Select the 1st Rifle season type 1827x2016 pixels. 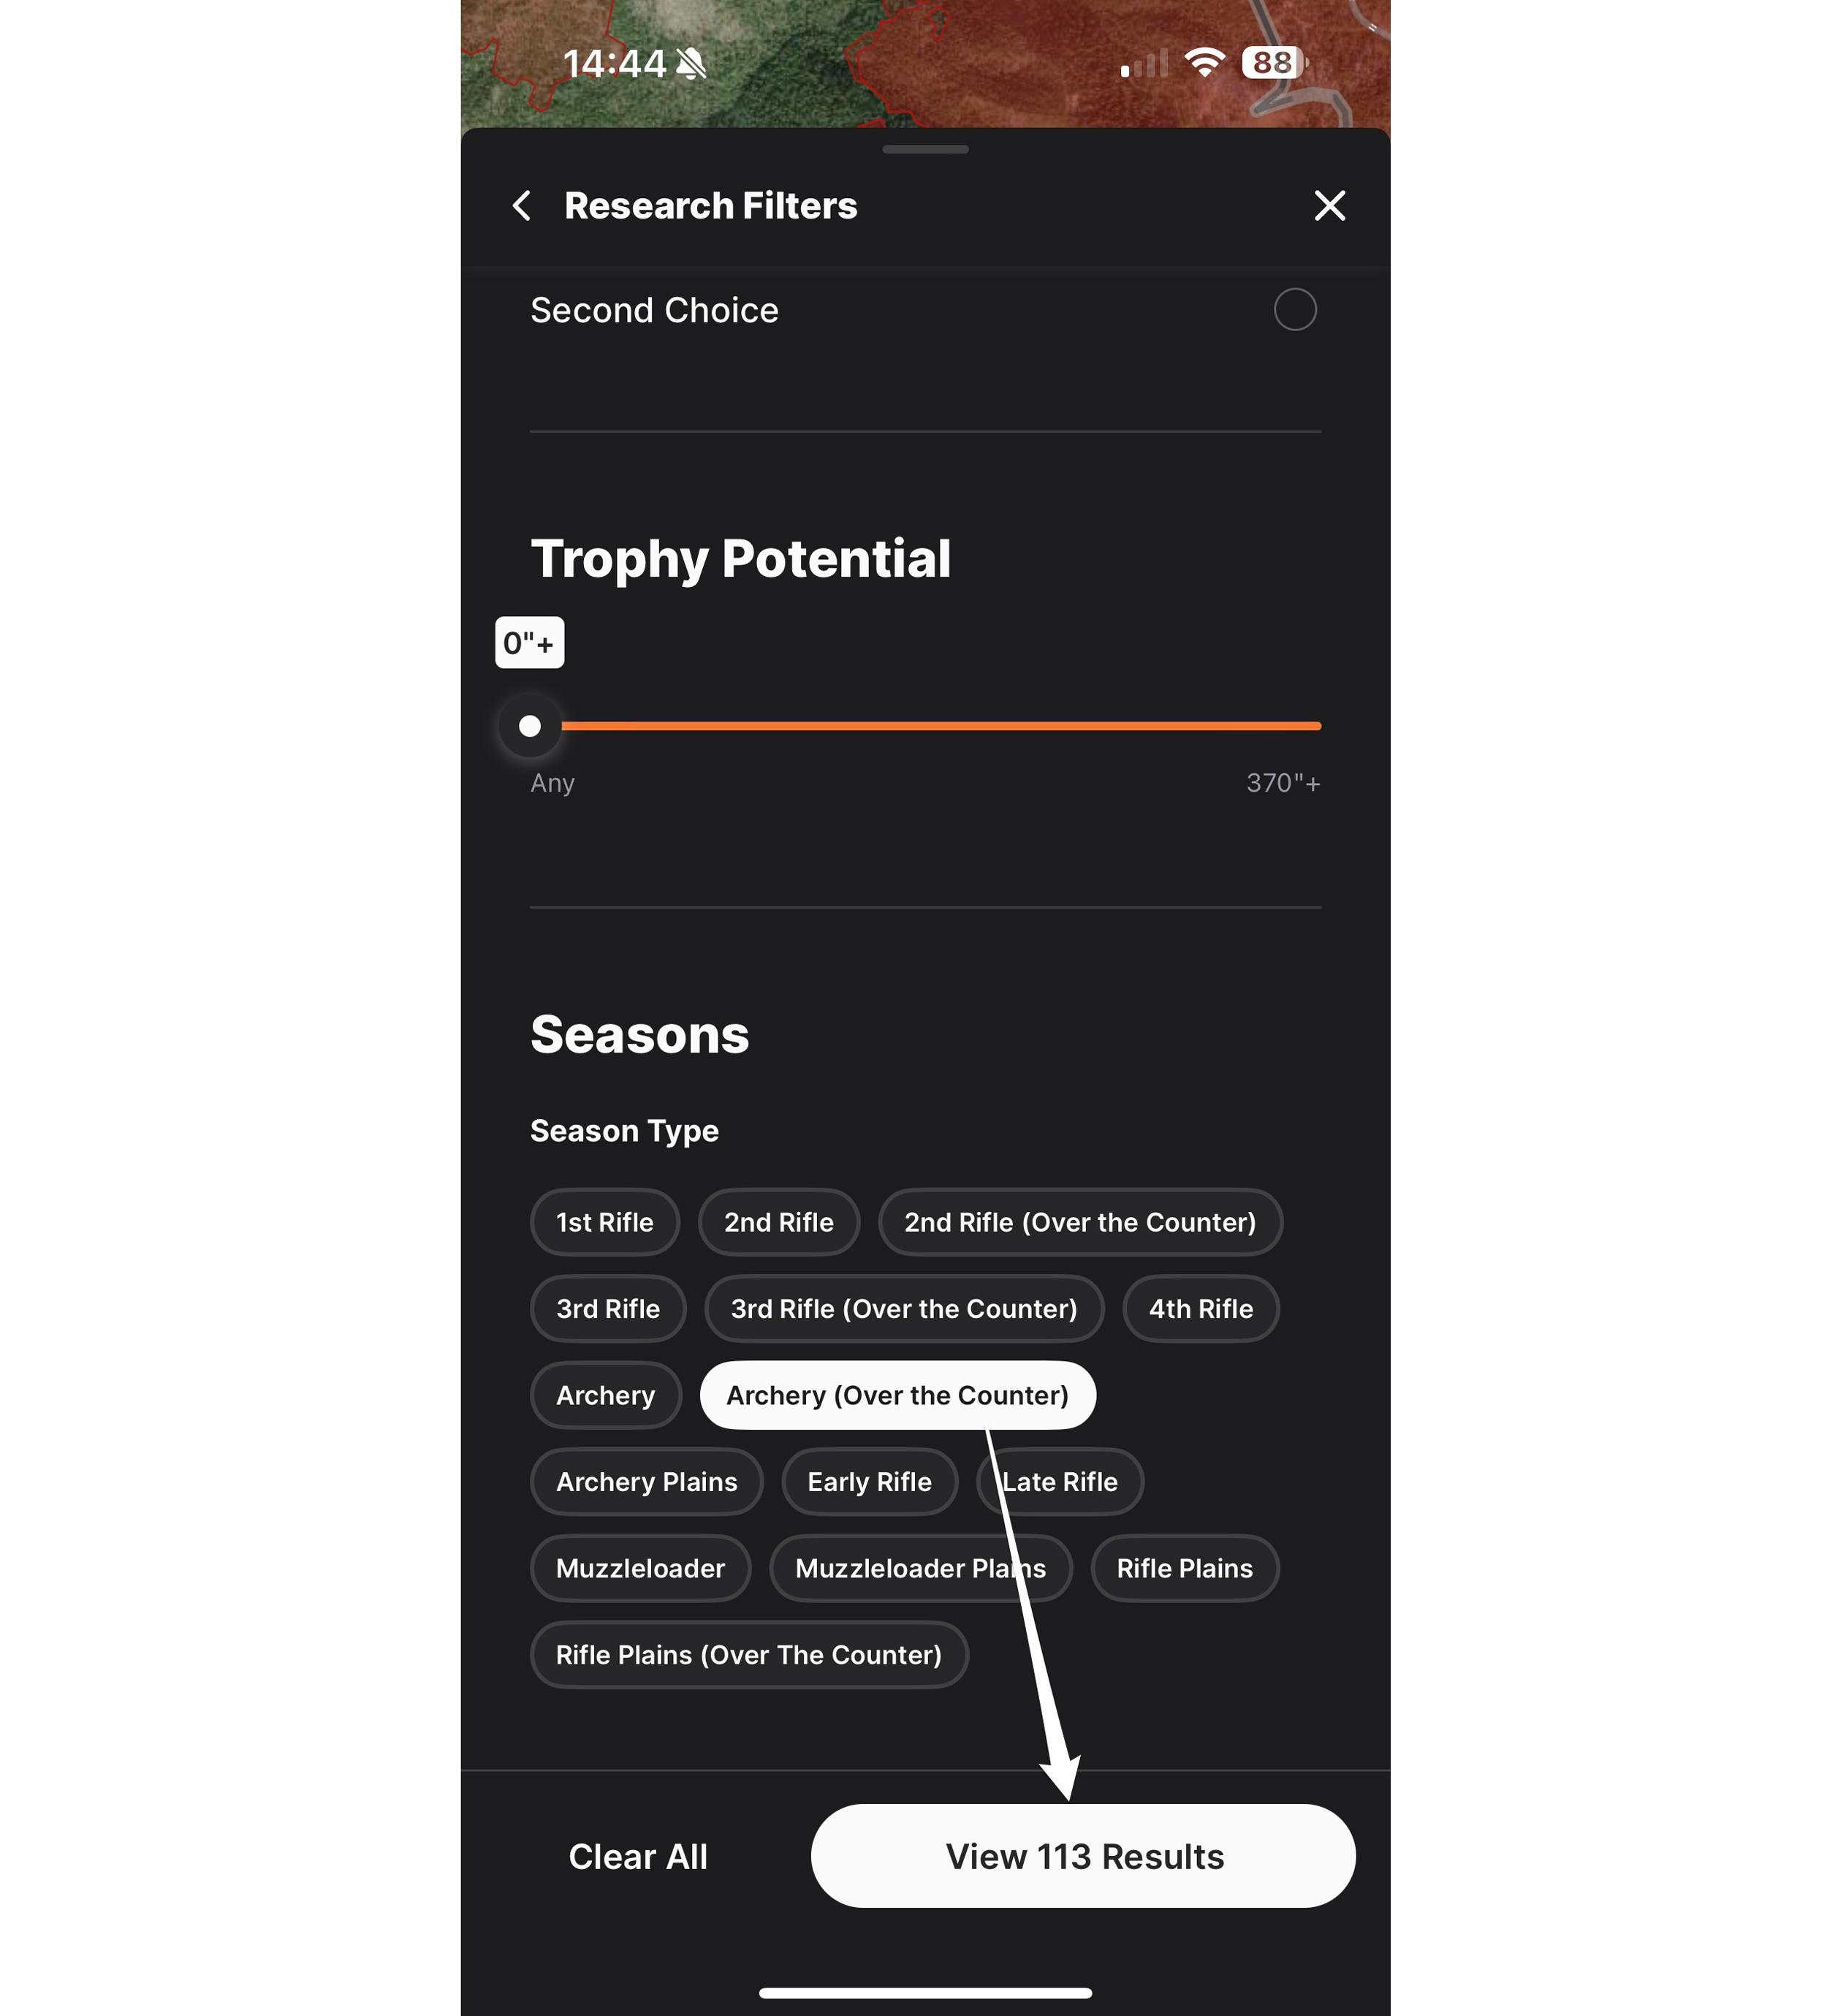pyautogui.click(x=604, y=1222)
